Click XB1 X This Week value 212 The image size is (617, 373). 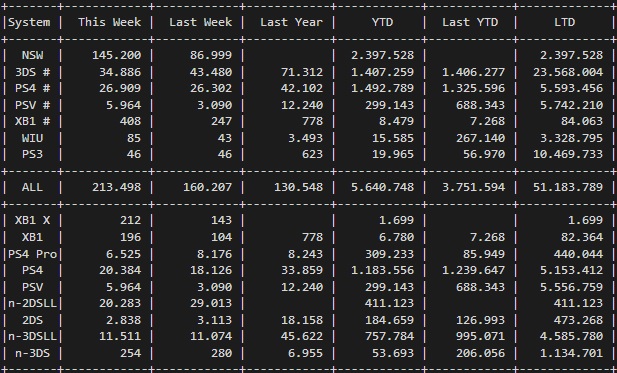click(131, 220)
